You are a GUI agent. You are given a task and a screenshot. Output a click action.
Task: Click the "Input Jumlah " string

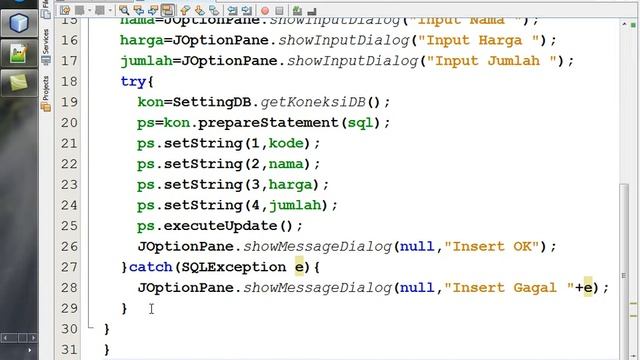pos(491,61)
